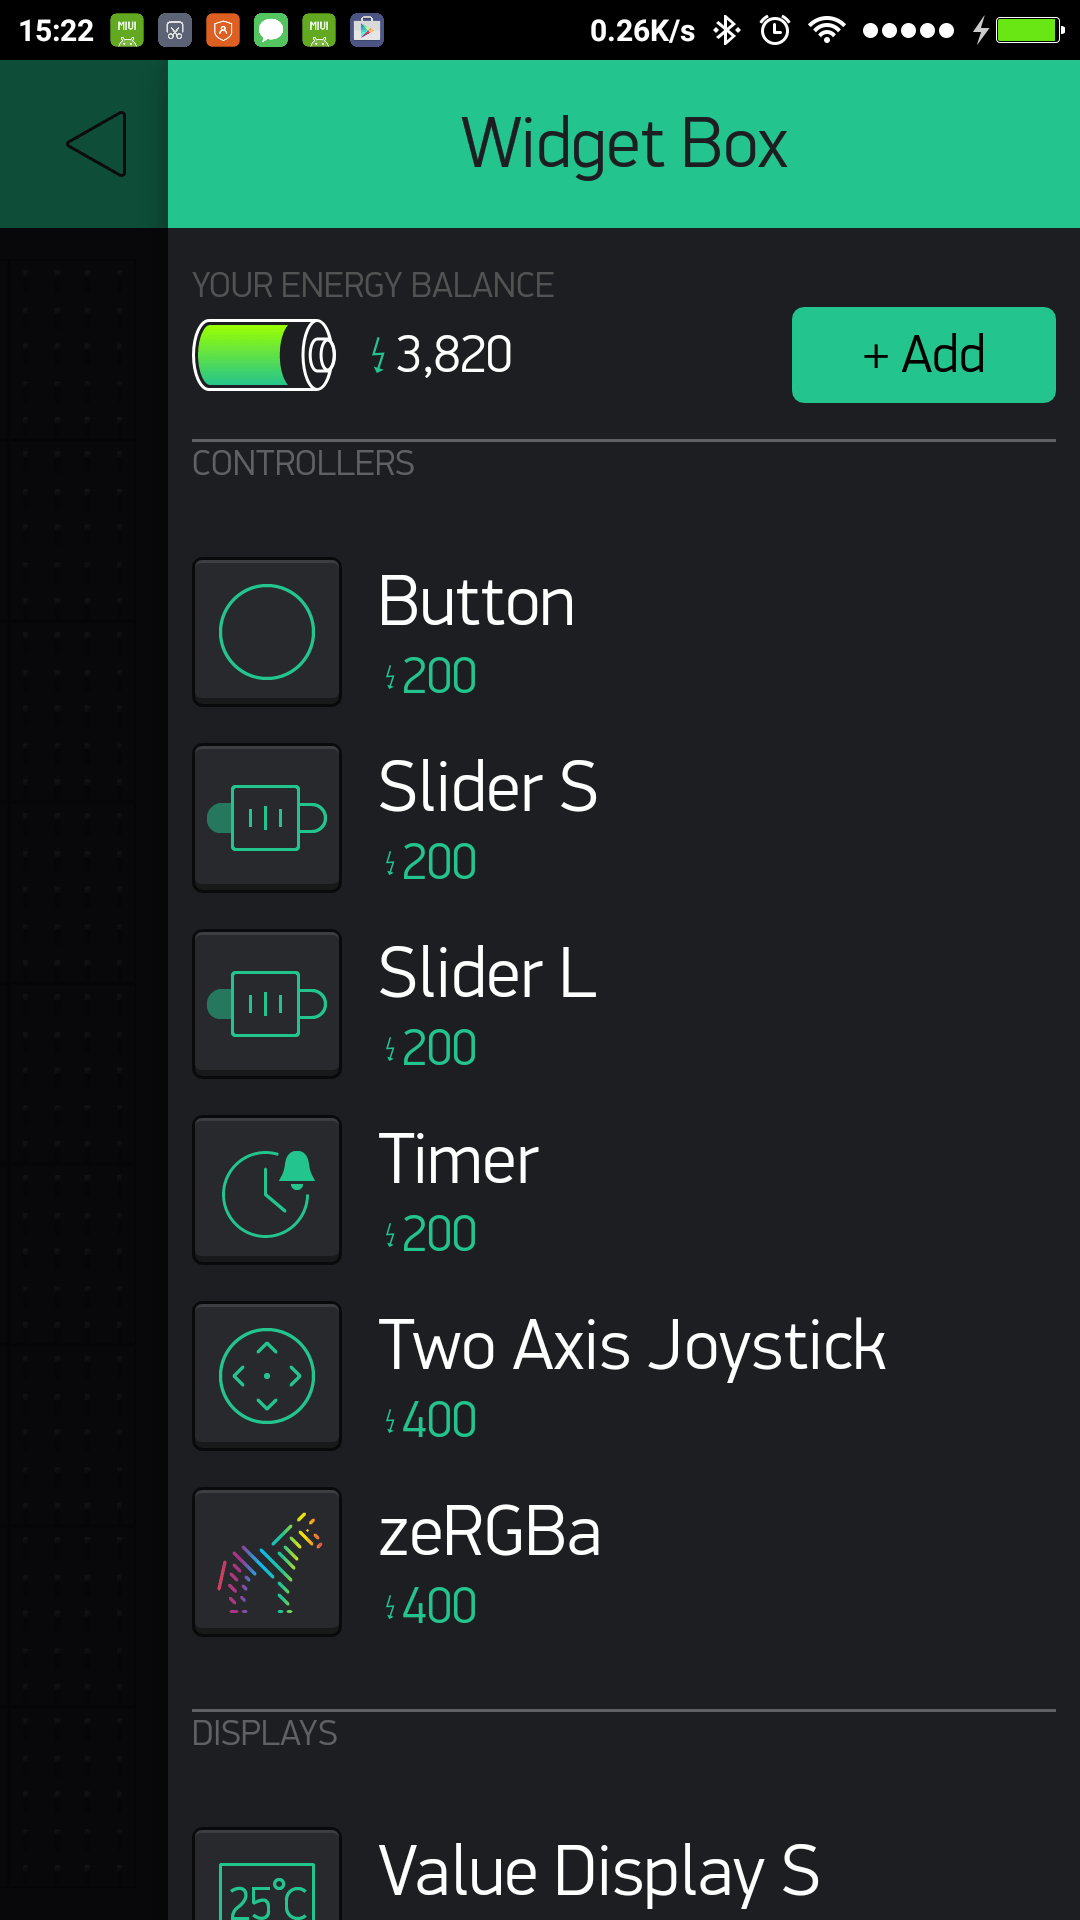Viewport: 1080px width, 1920px height.
Task: Select the Two Axis Joystick icon
Action: (x=267, y=1376)
